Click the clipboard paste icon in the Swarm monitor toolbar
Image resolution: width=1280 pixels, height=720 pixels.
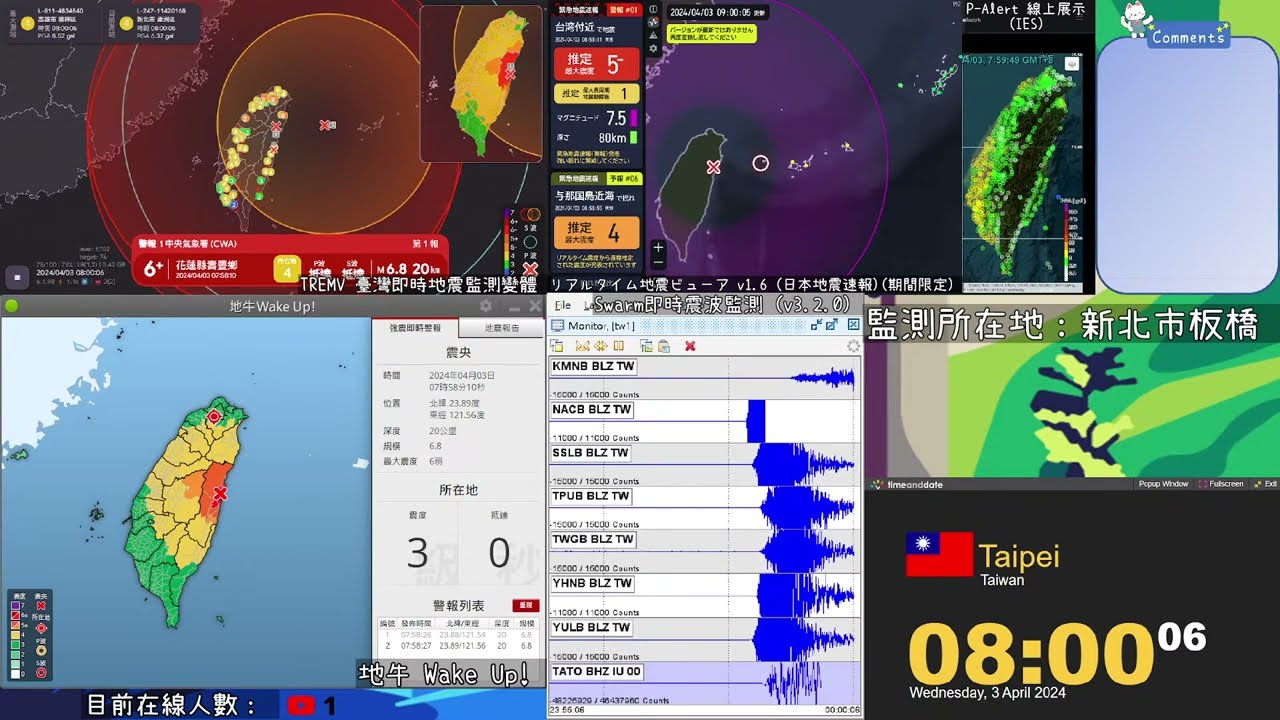(x=664, y=346)
